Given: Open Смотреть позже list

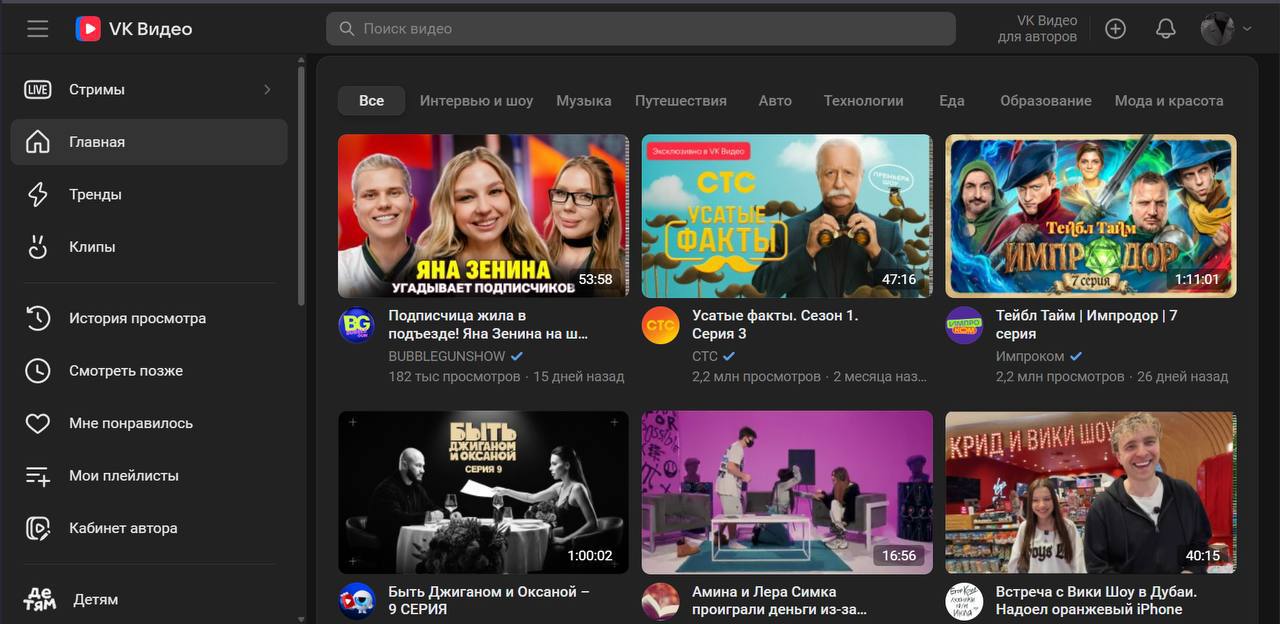Looking at the screenshot, I should click(149, 371).
